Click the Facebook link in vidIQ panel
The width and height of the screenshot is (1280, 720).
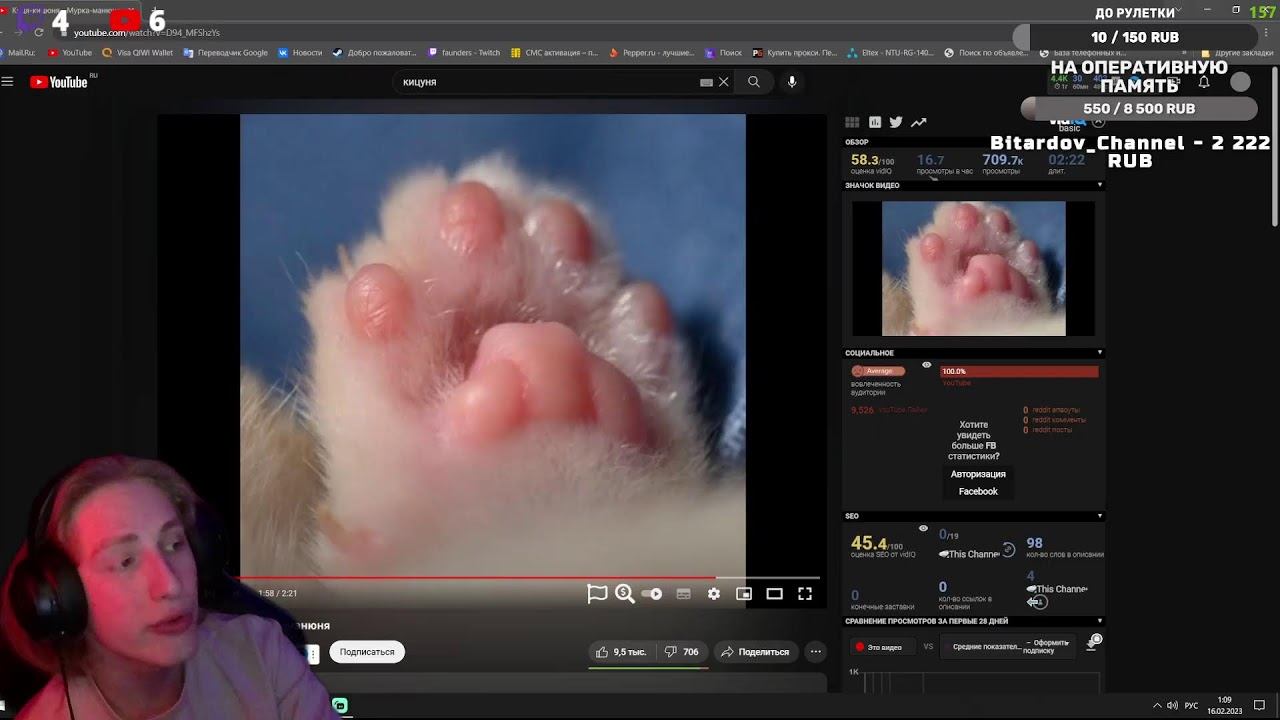pyautogui.click(x=978, y=491)
